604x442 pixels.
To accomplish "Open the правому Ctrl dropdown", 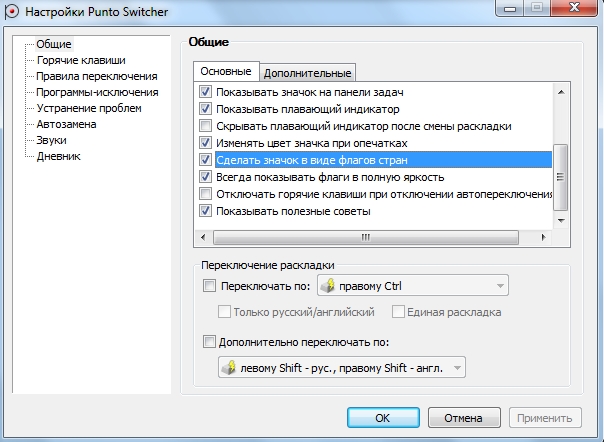I will click(413, 286).
